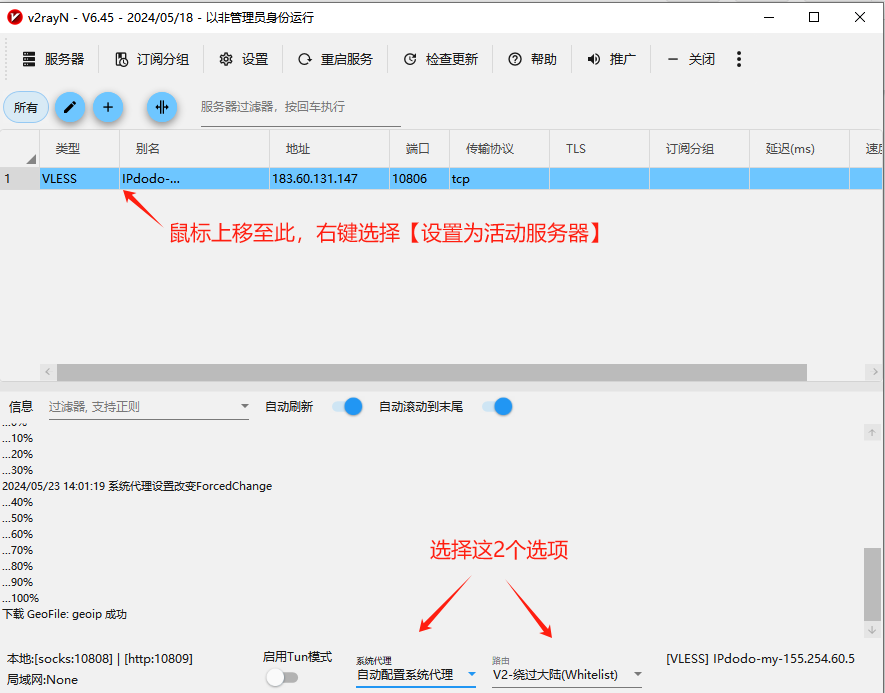Click the auto-adjust column width icon
This screenshot has height=693, width=885.
point(162,107)
